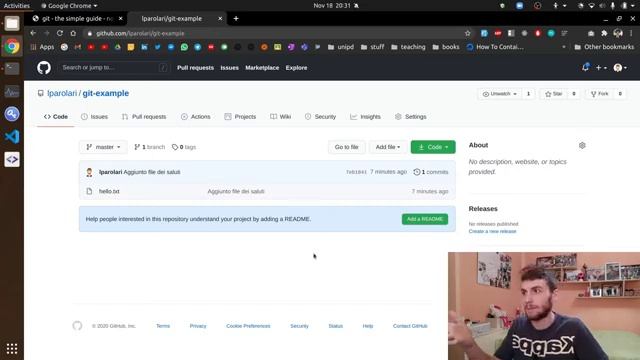640x360 pixels.
Task: Open GitHub notifications bell
Action: [x=585, y=67]
